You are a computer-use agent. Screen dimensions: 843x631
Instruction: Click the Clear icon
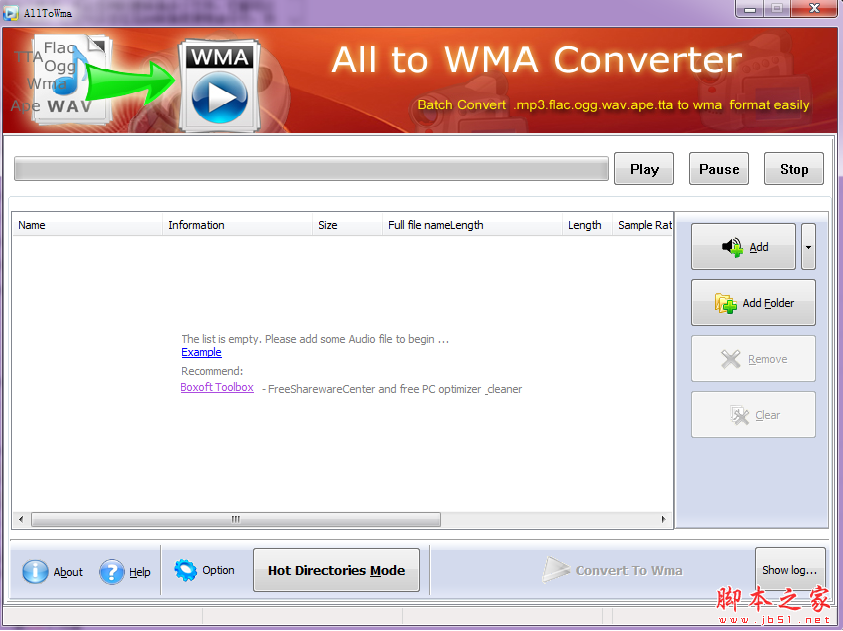740,415
